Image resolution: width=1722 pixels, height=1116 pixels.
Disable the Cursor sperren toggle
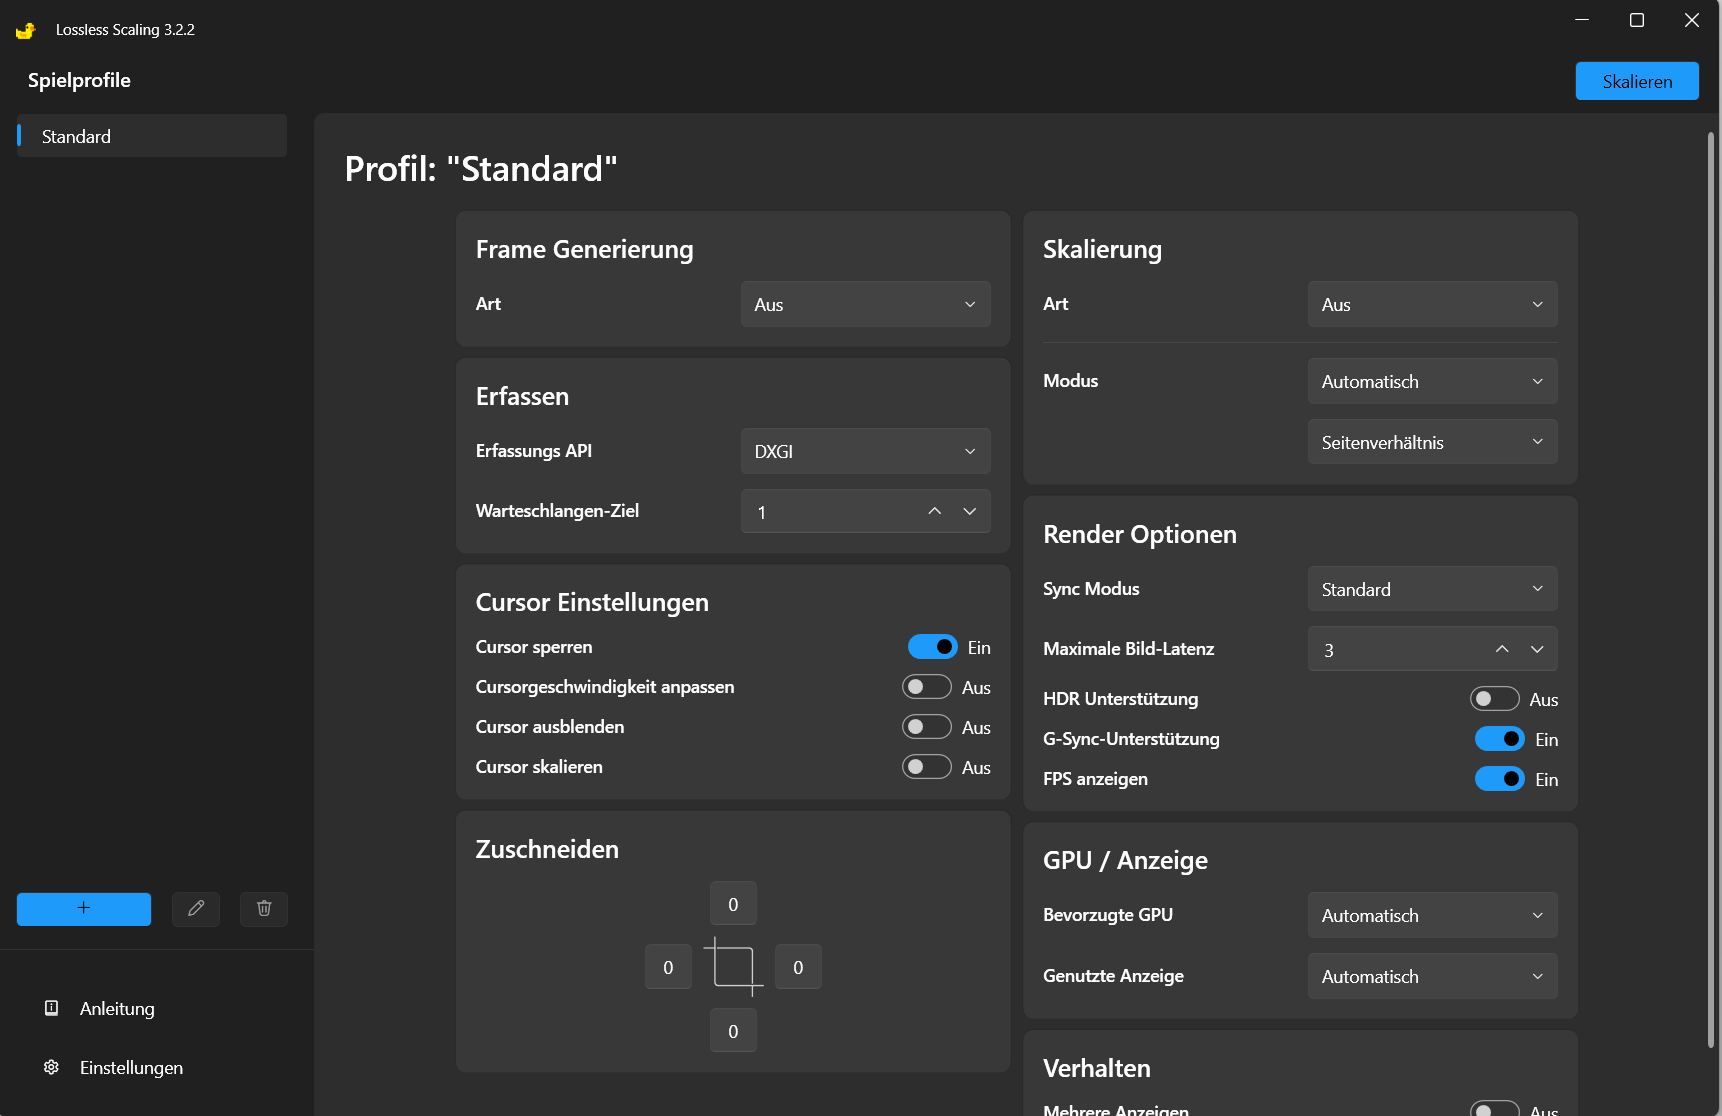[x=932, y=647]
